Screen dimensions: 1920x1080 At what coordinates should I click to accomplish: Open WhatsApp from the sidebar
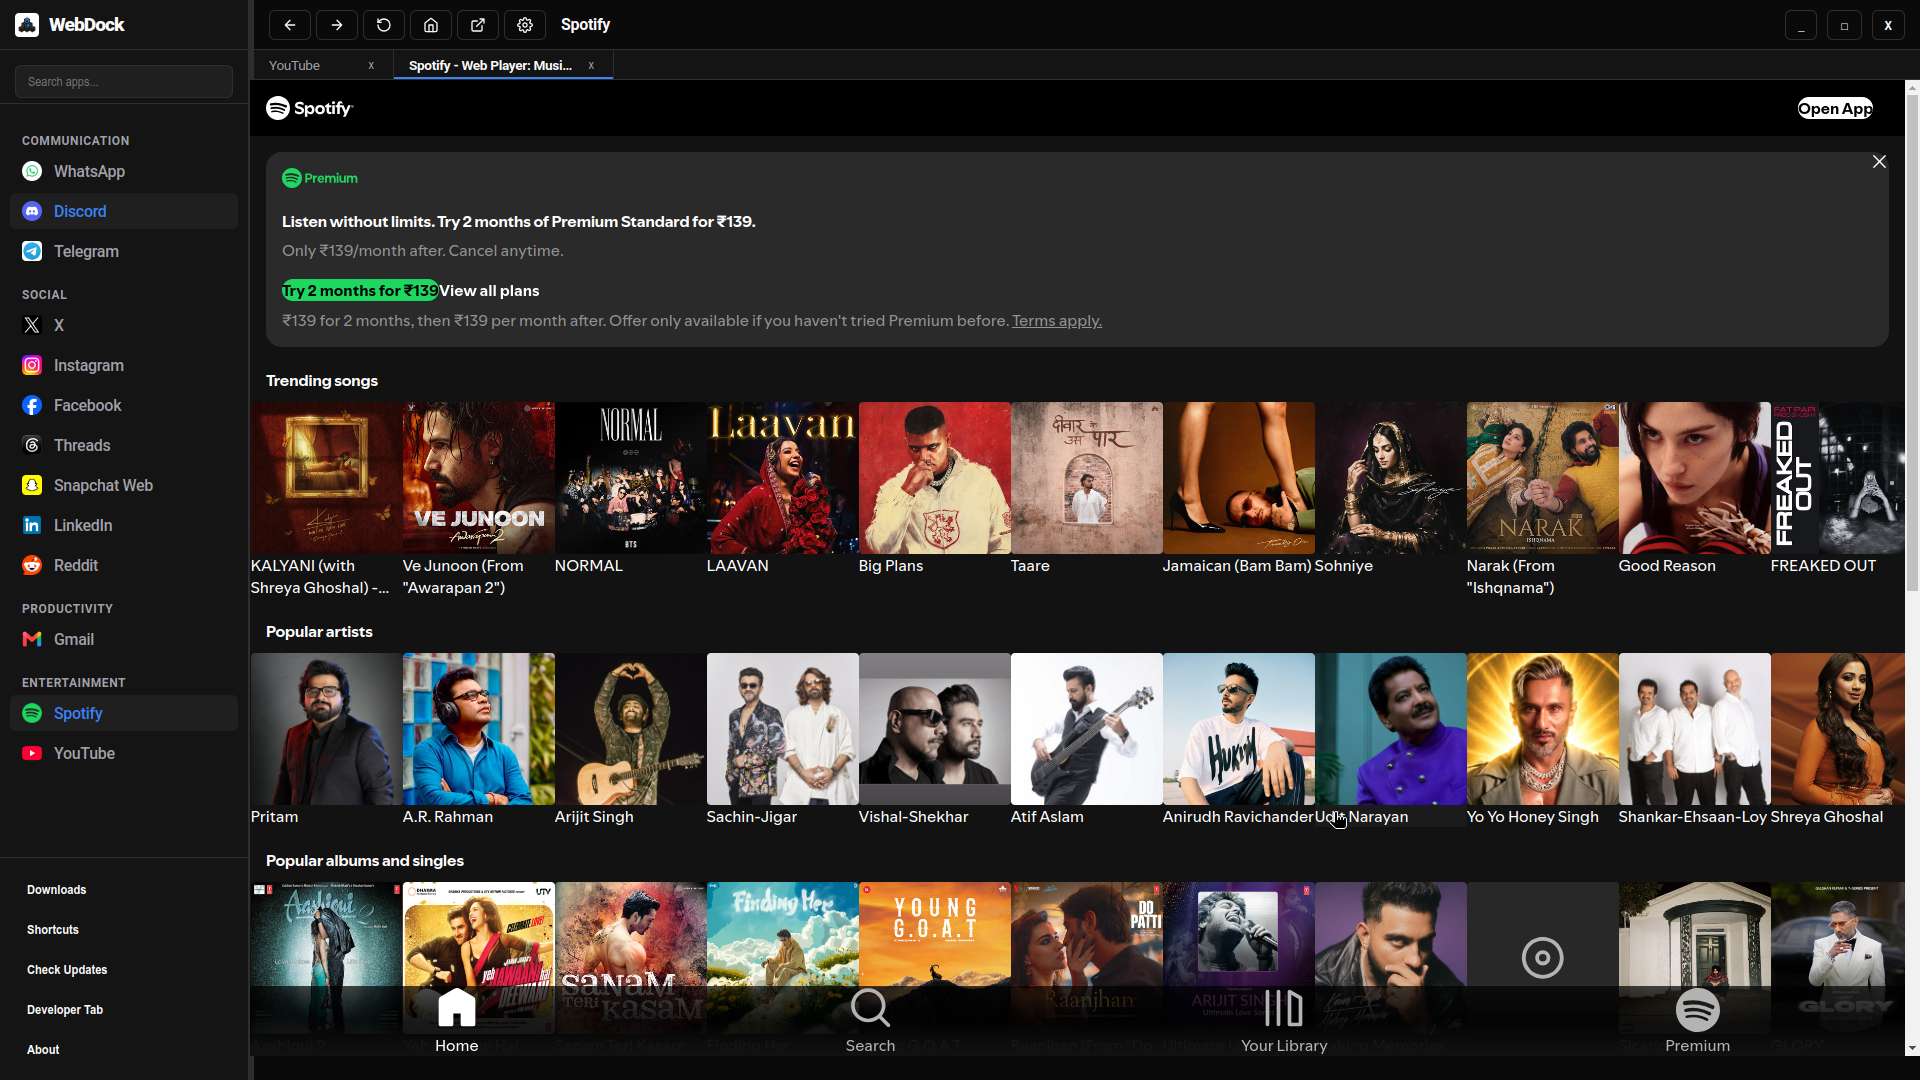coord(124,171)
